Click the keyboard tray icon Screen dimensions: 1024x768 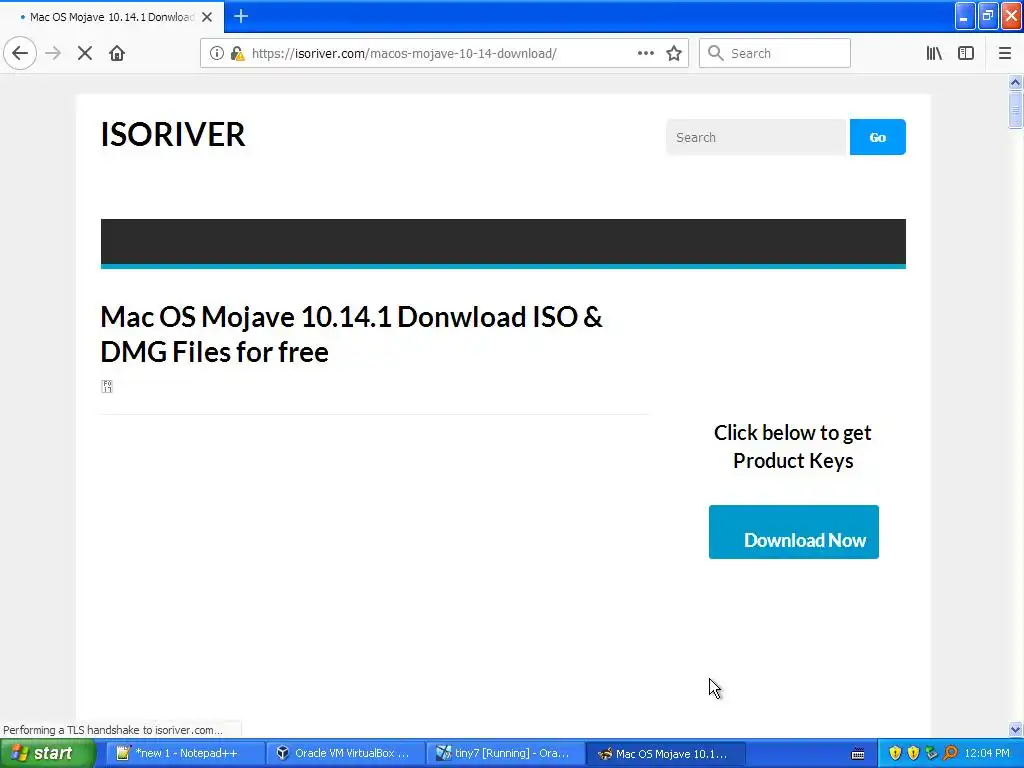(x=857, y=754)
